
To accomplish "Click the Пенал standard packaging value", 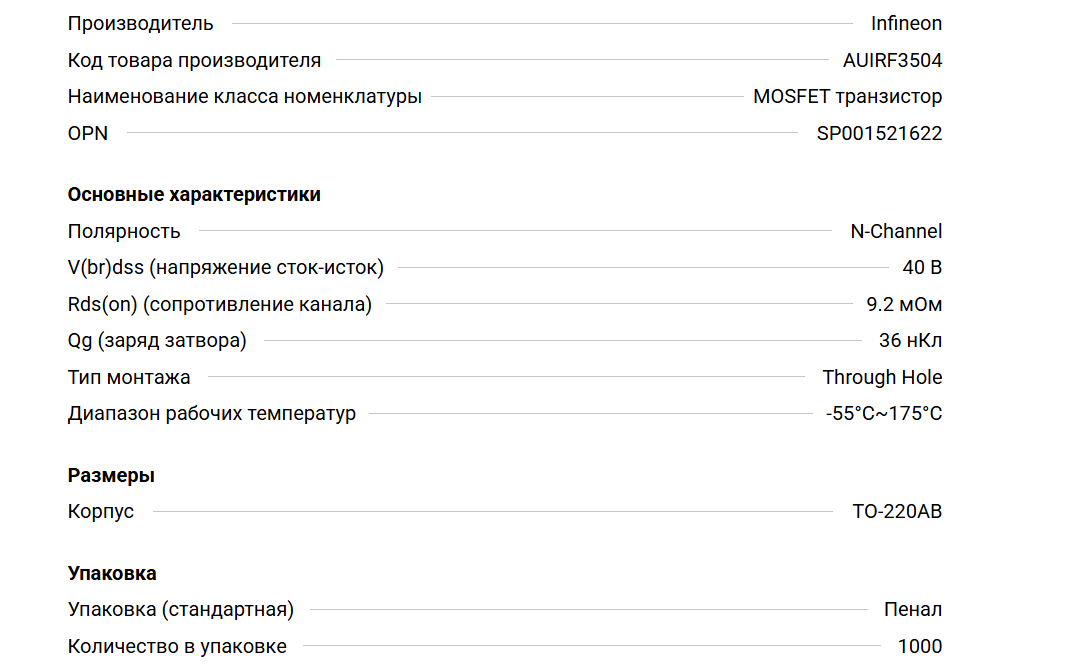I will [x=912, y=609].
